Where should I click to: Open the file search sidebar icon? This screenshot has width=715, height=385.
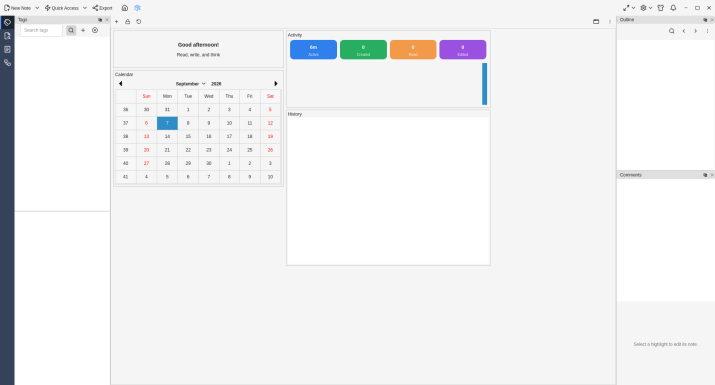[x=7, y=36]
